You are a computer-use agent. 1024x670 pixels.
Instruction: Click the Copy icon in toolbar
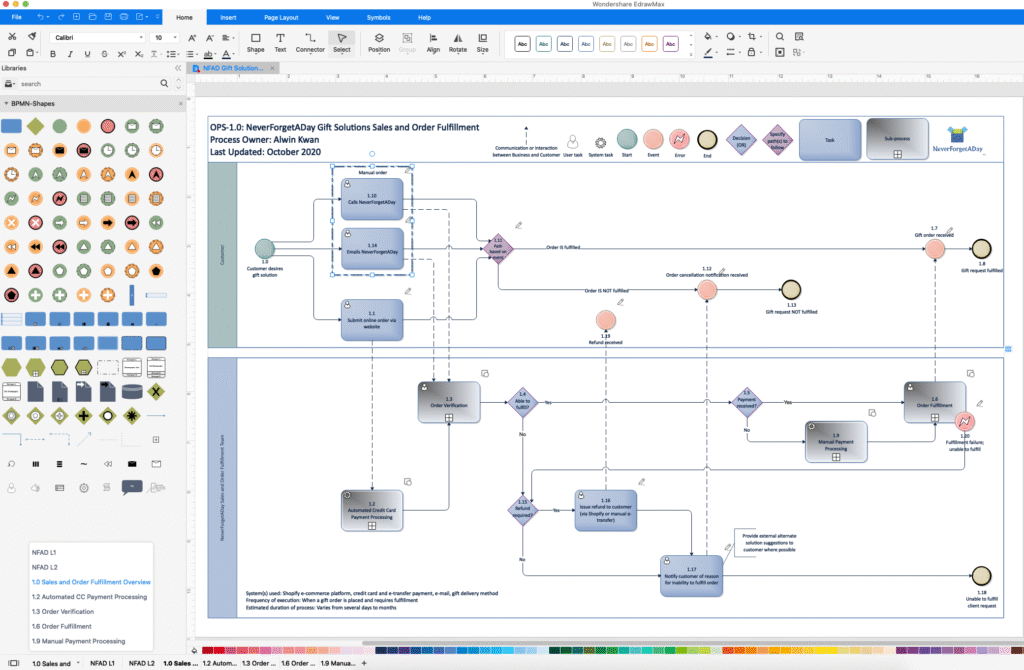point(12,53)
